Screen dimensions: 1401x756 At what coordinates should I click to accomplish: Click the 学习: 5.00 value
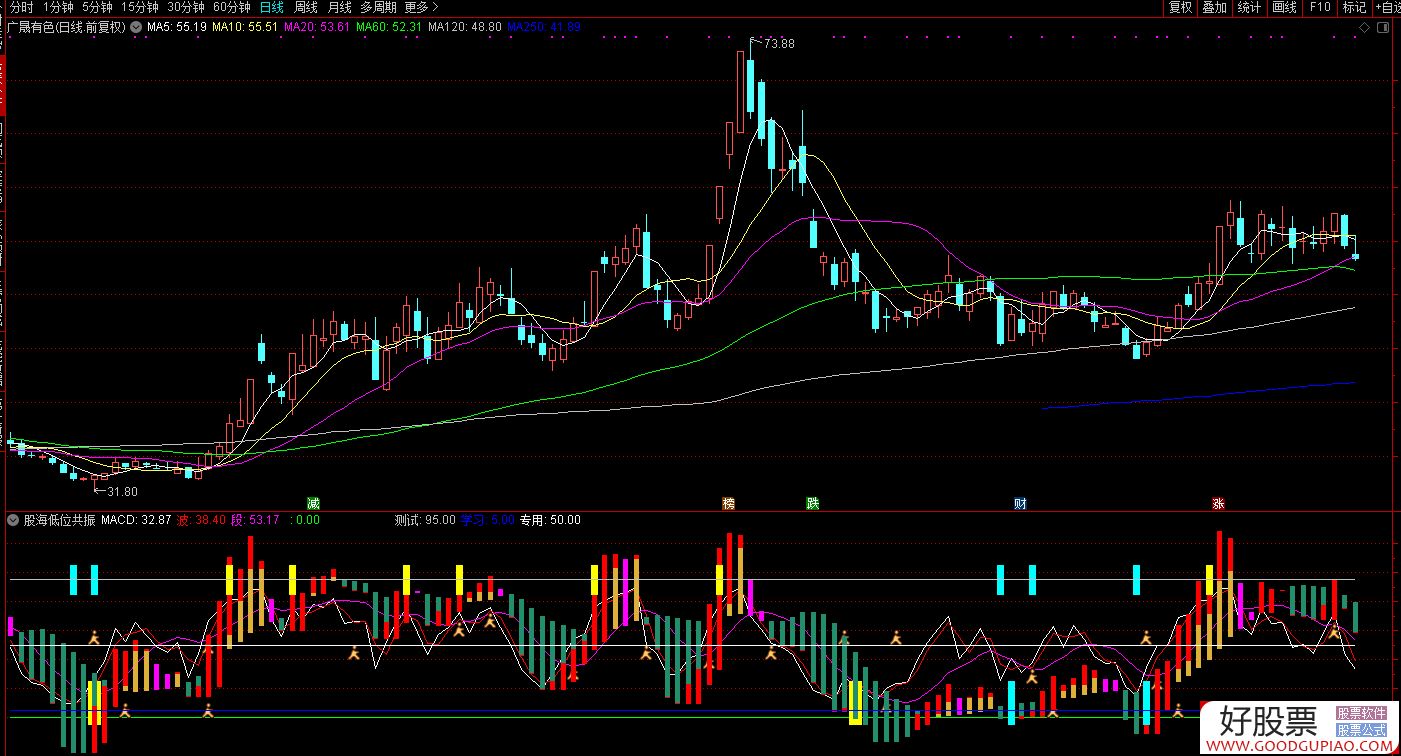coord(487,520)
